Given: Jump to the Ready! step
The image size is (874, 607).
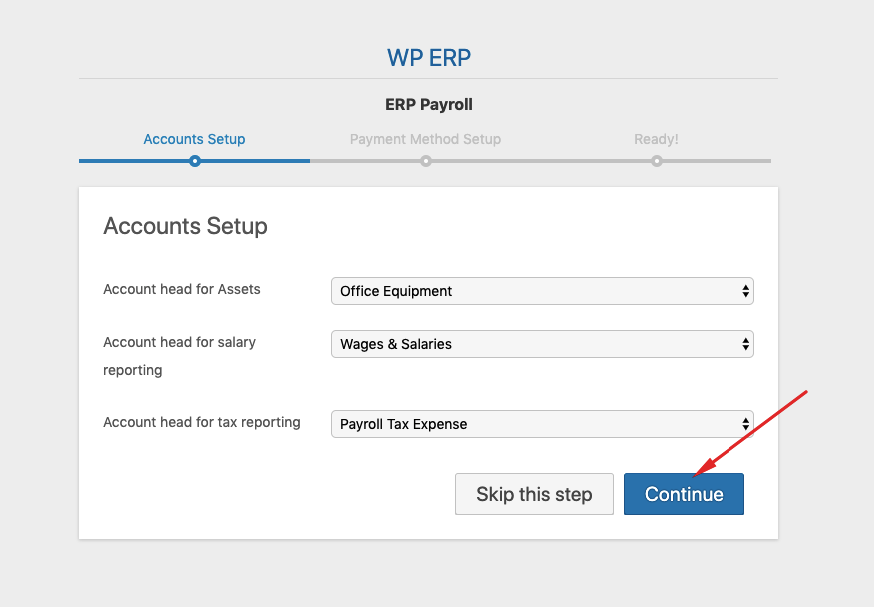Looking at the screenshot, I should tap(657, 139).
